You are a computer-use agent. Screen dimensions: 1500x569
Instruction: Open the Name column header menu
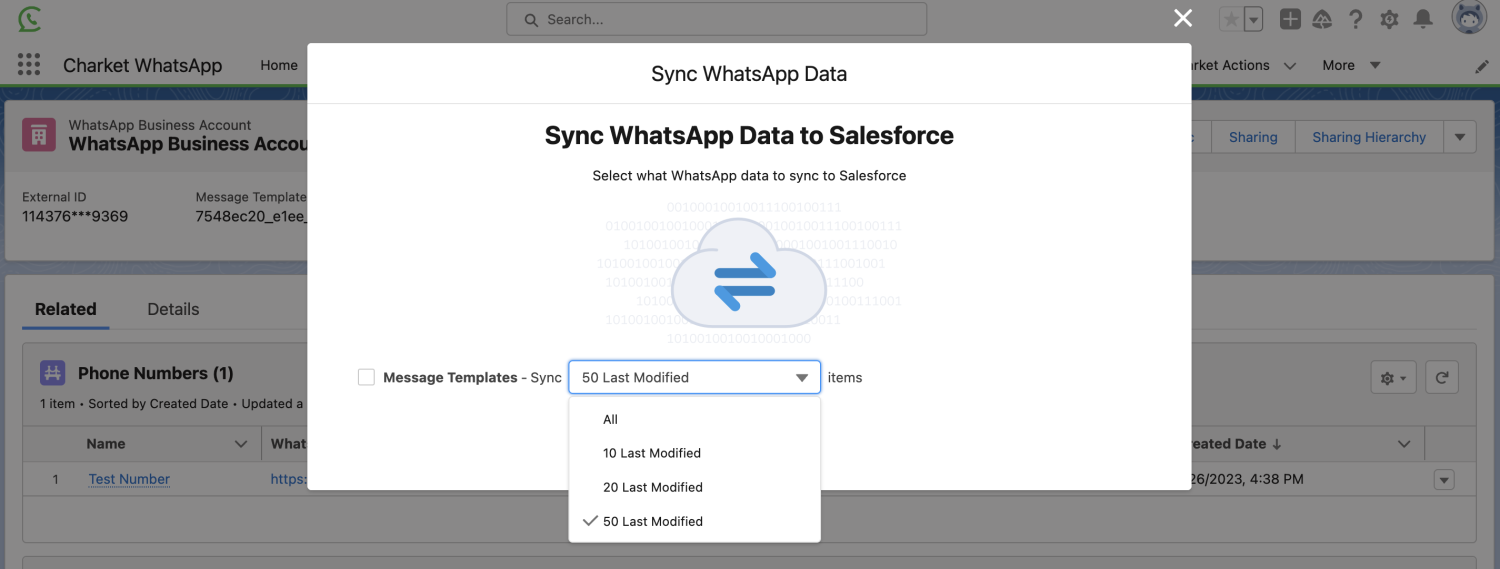coord(241,444)
